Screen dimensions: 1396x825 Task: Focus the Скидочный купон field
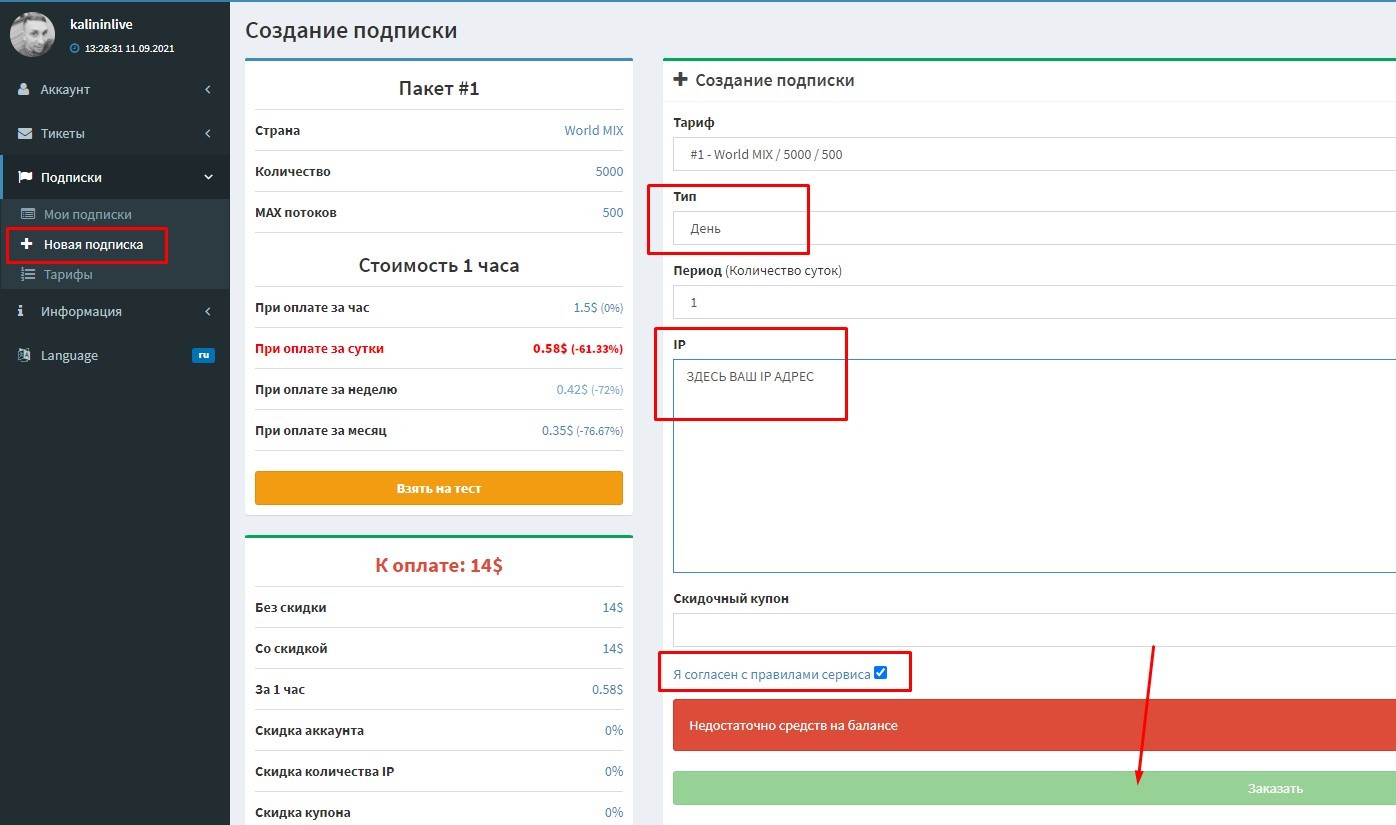coord(1034,630)
